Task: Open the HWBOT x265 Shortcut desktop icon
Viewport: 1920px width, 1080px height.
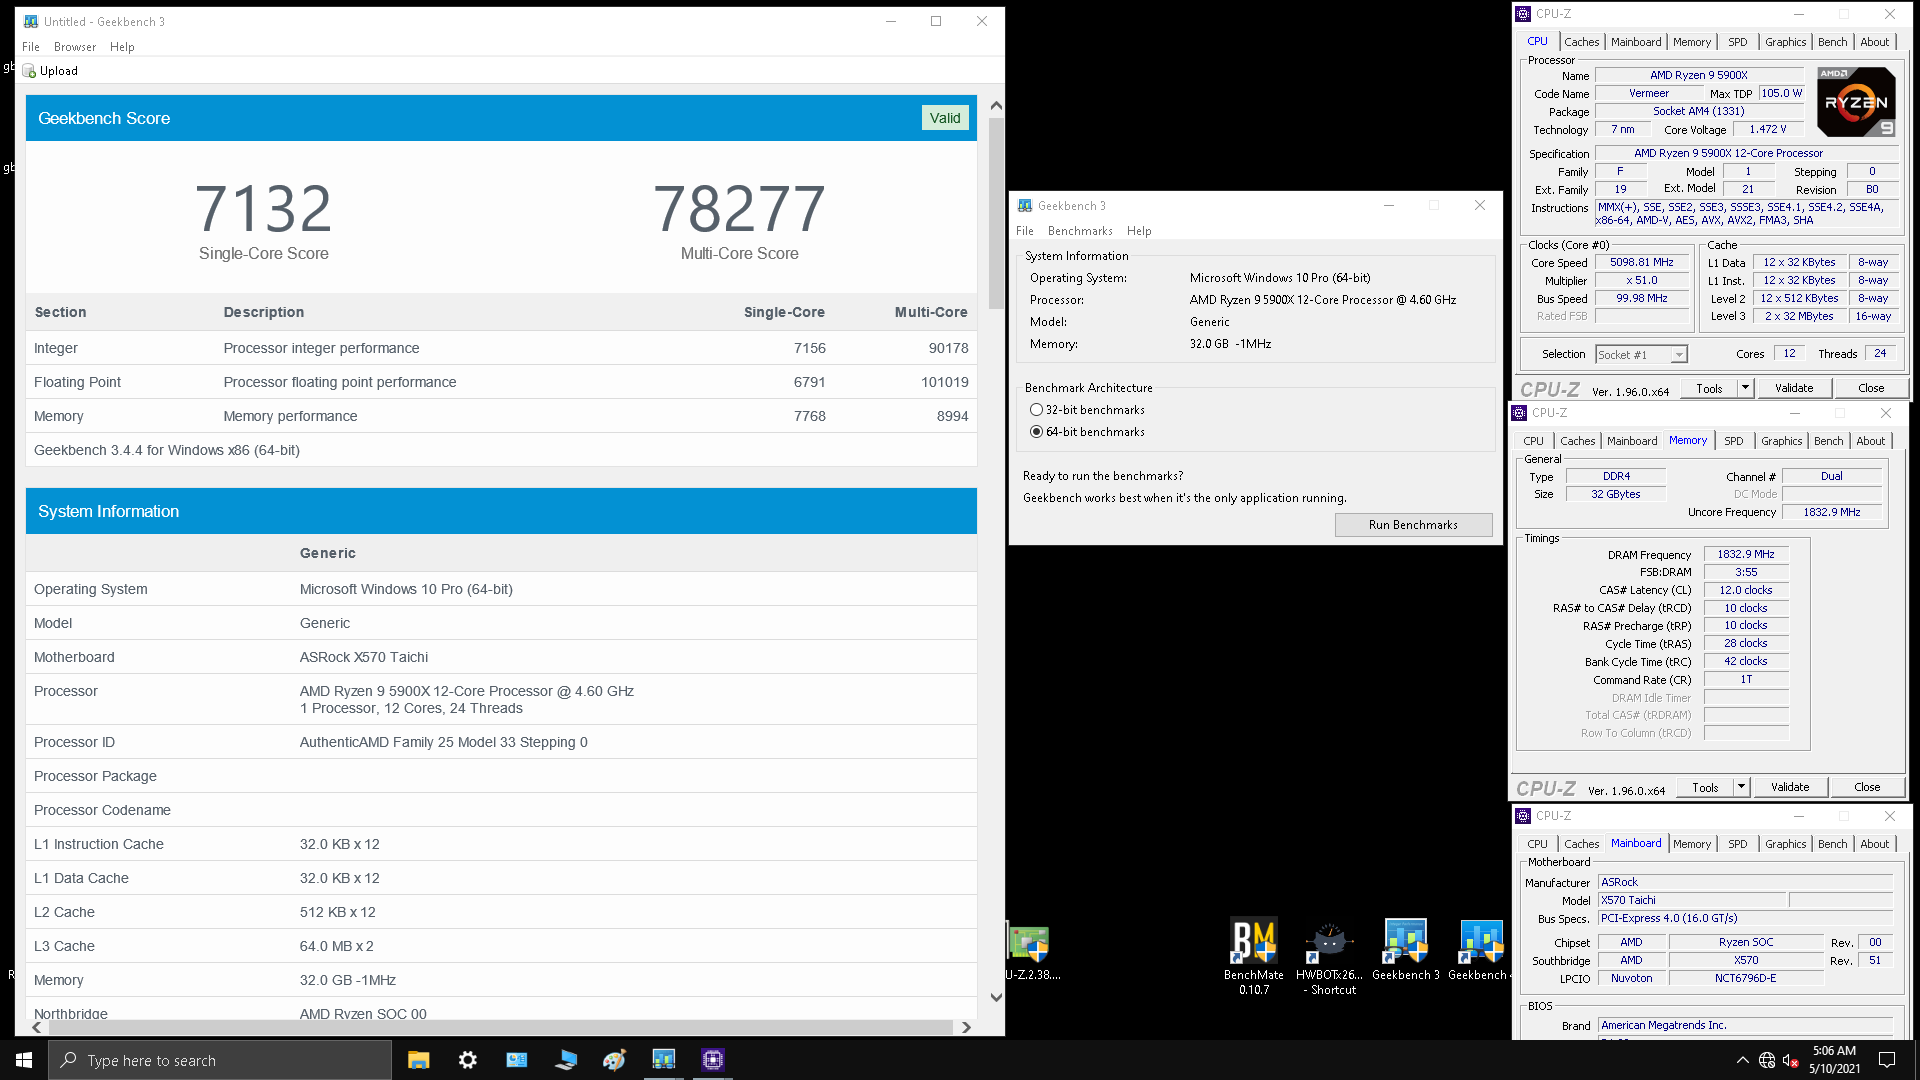Action: [1330, 956]
